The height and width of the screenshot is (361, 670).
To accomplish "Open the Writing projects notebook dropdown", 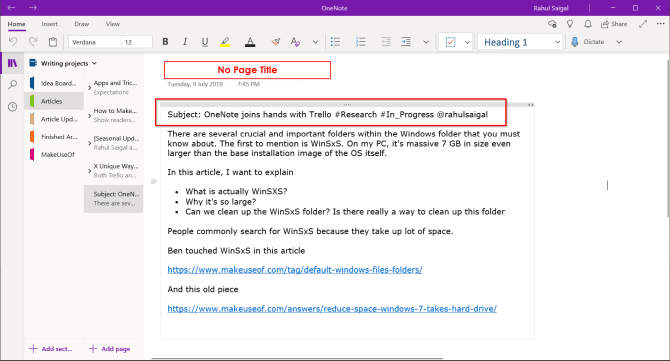I will tap(64, 63).
